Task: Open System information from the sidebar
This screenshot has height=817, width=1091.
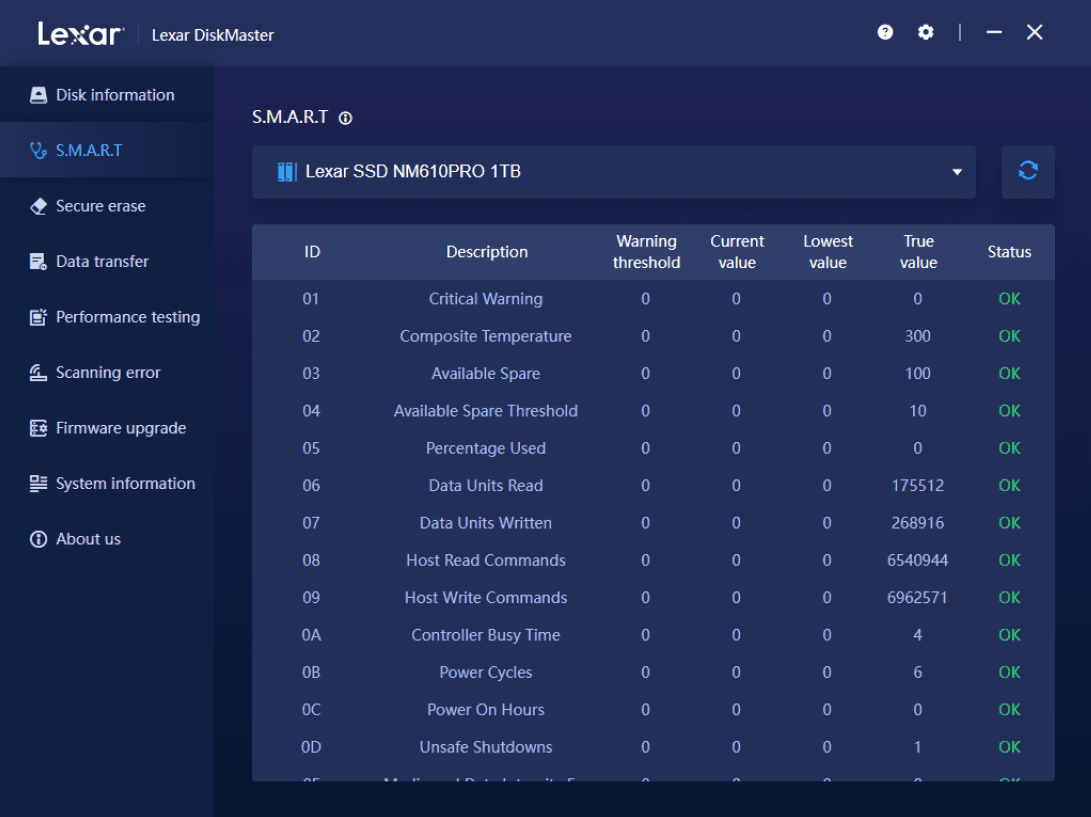Action: tap(106, 484)
